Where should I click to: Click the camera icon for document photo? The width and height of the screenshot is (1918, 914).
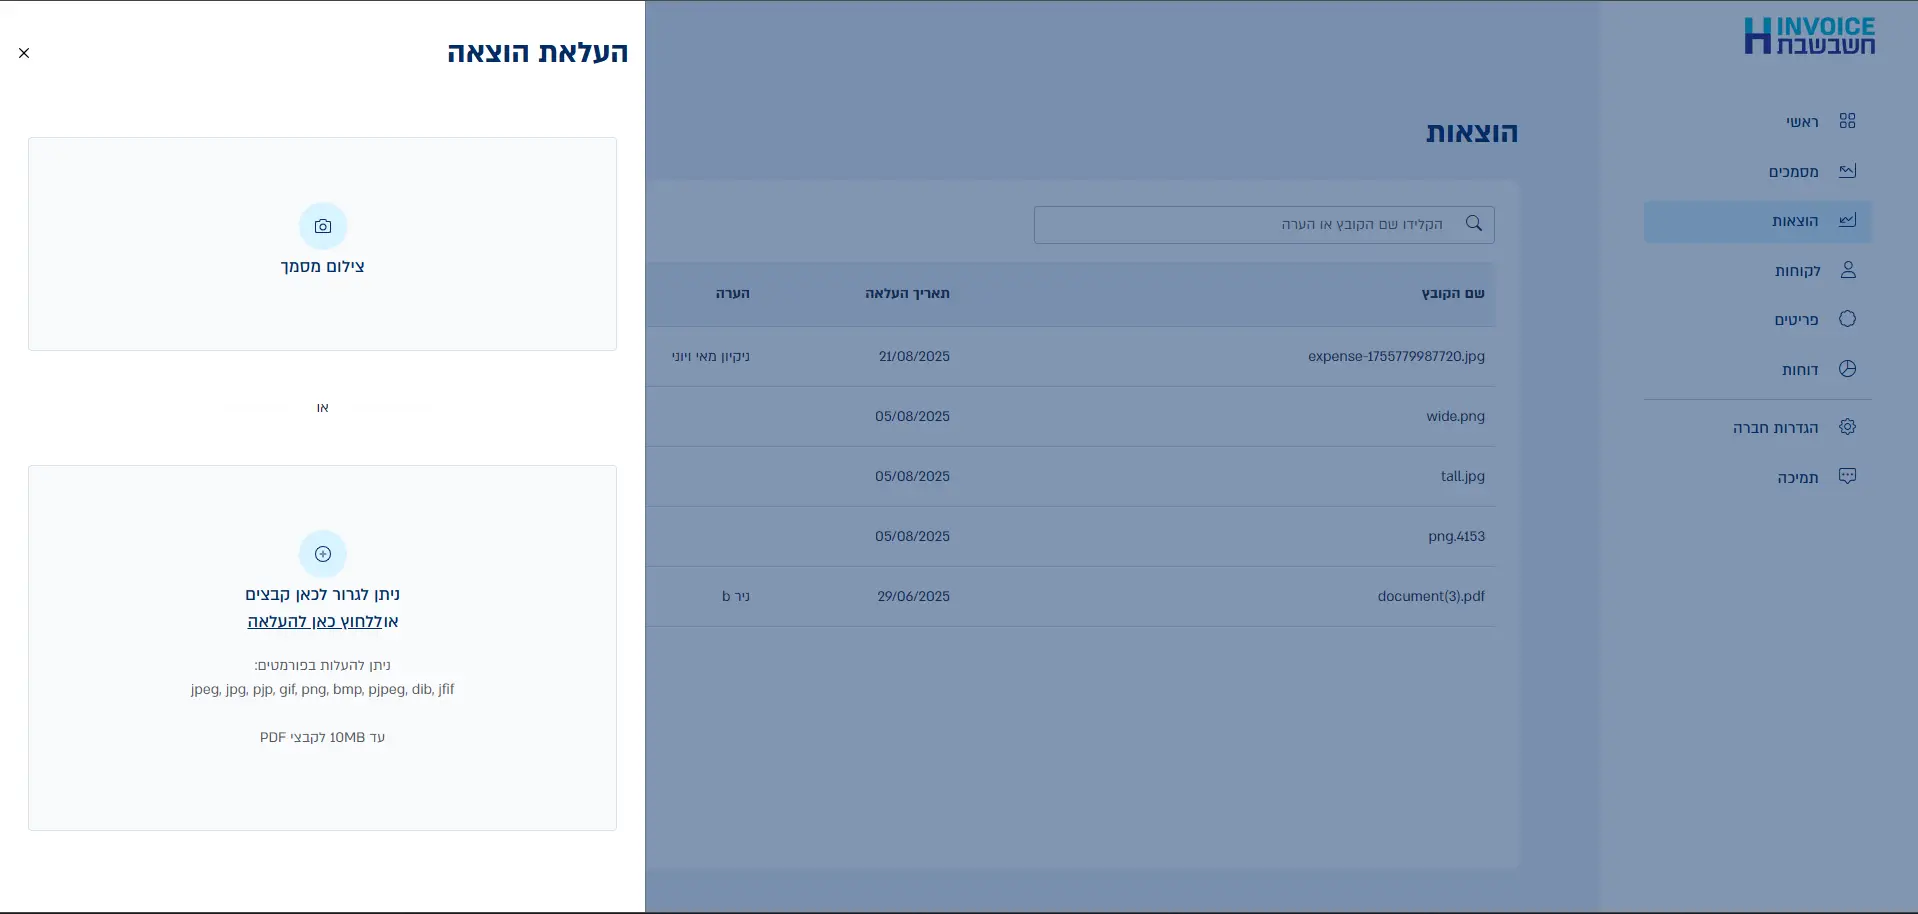323,227
